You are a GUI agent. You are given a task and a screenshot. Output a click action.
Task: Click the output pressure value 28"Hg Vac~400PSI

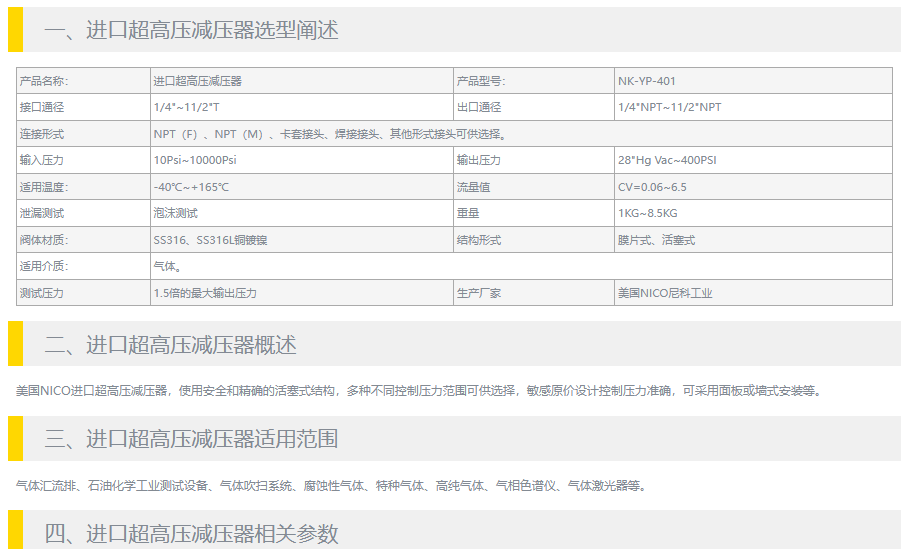point(667,160)
